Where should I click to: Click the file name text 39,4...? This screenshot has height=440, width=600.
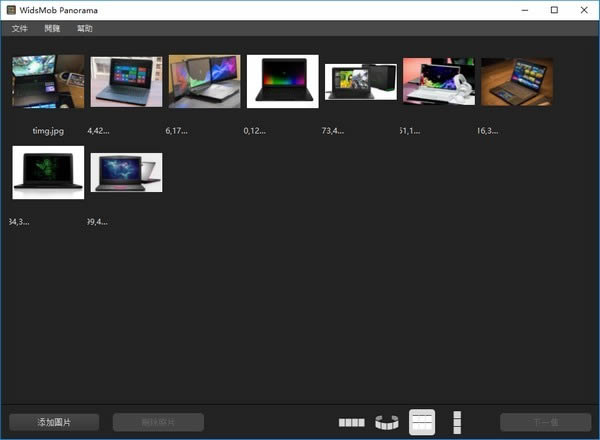(x=98, y=222)
